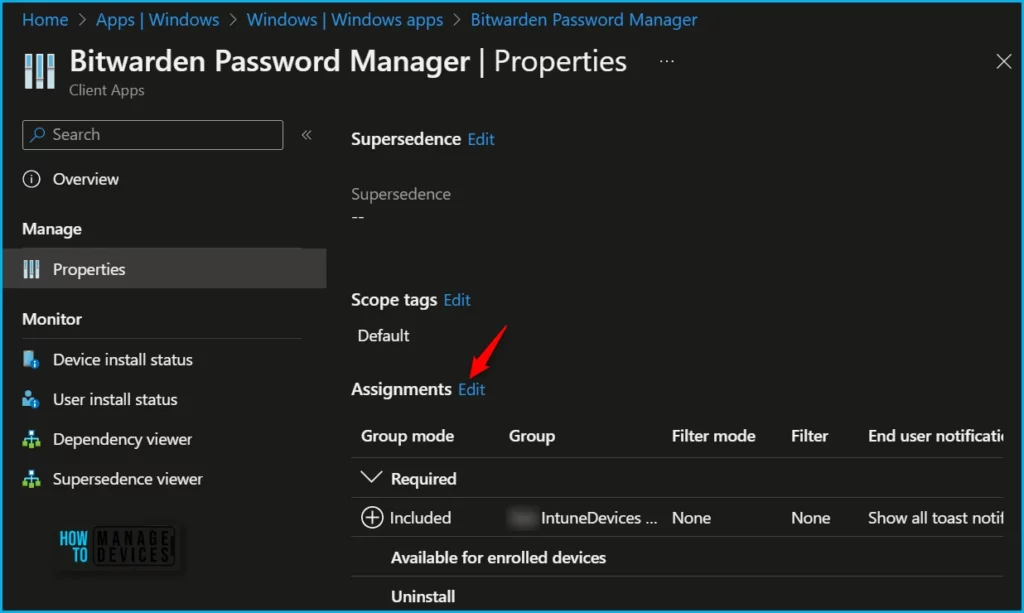This screenshot has height=613, width=1024.
Task: Expand the Included row plus icon
Action: click(x=372, y=518)
